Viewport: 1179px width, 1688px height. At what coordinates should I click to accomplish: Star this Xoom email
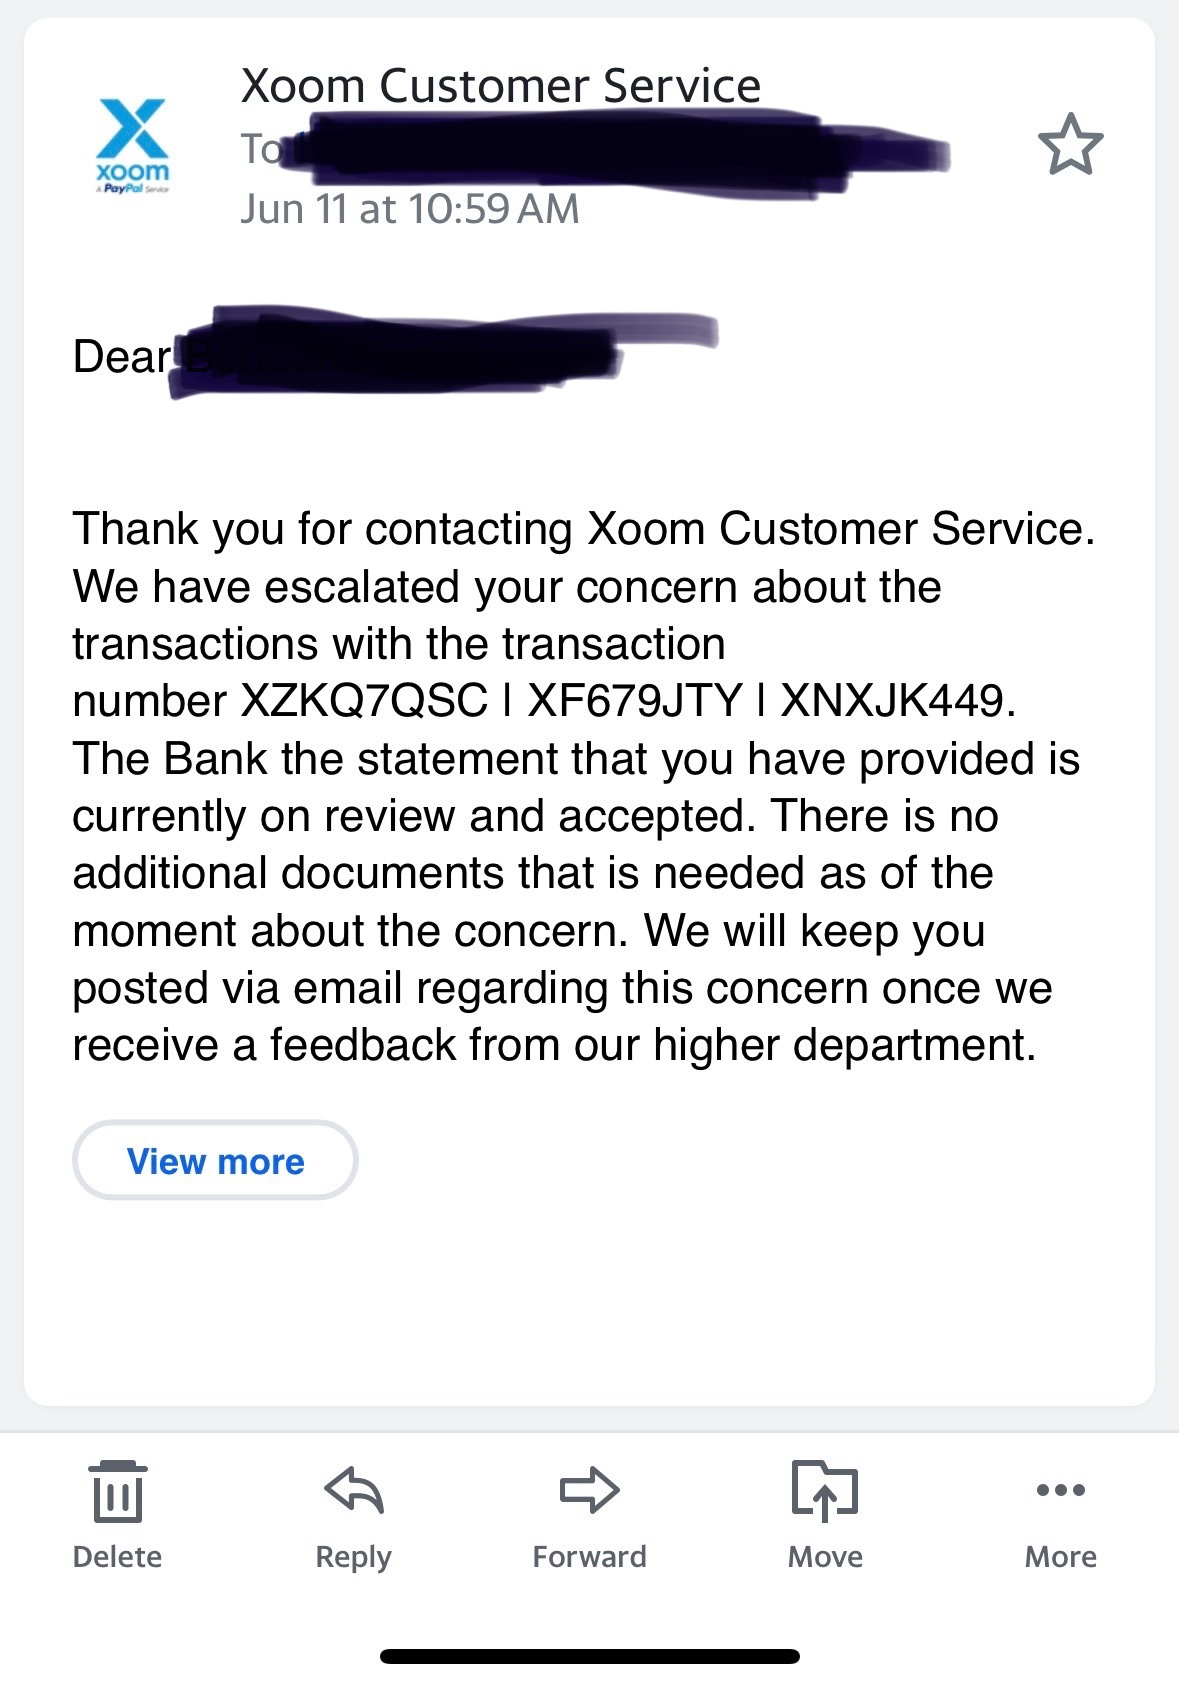1070,145
